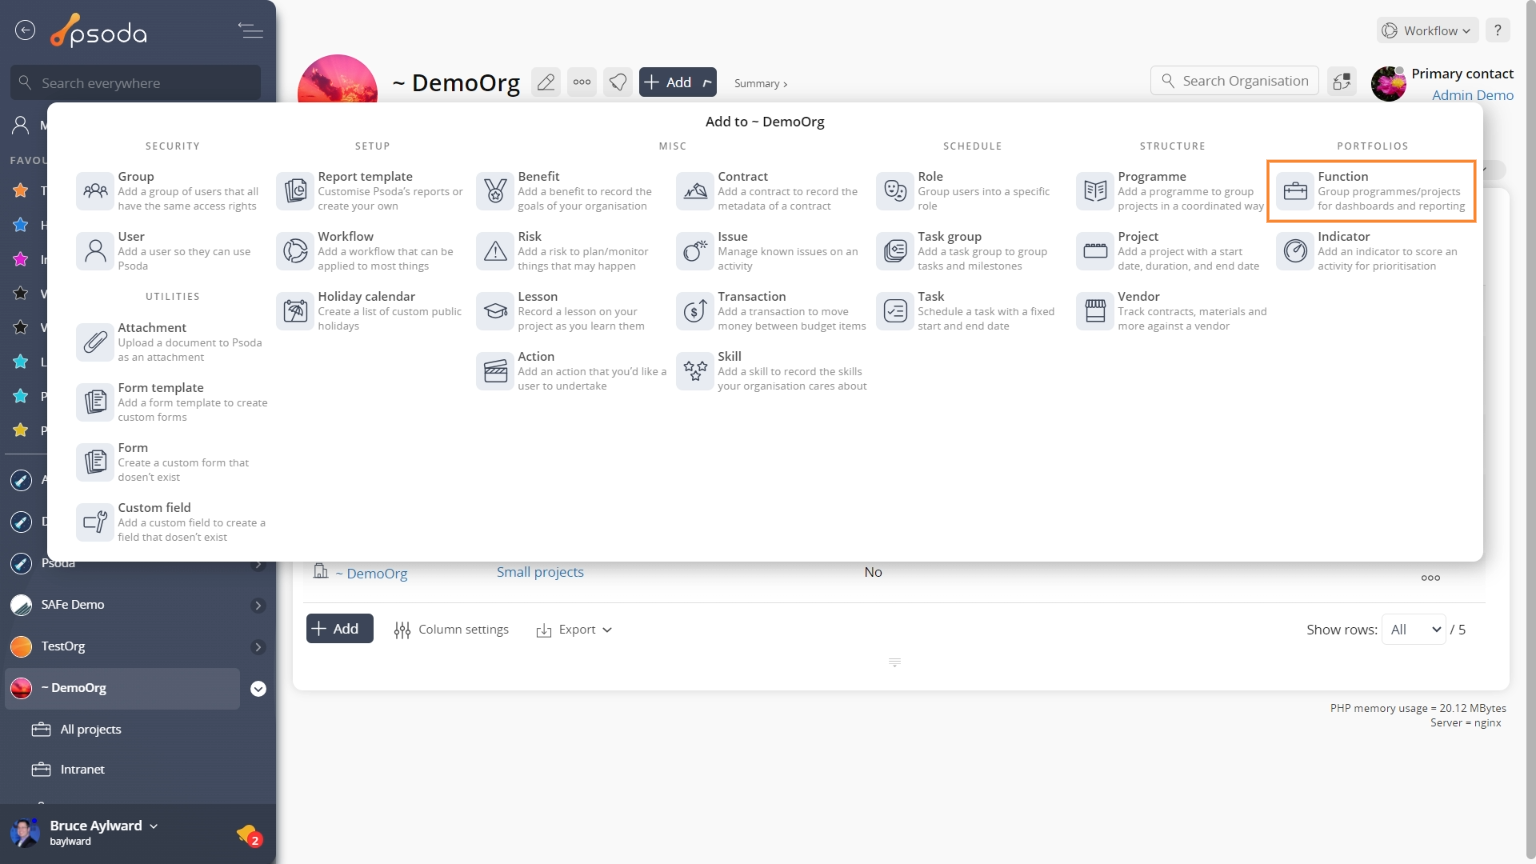Click the Psoda logo
The height and width of the screenshot is (864, 1536).
[99, 32]
